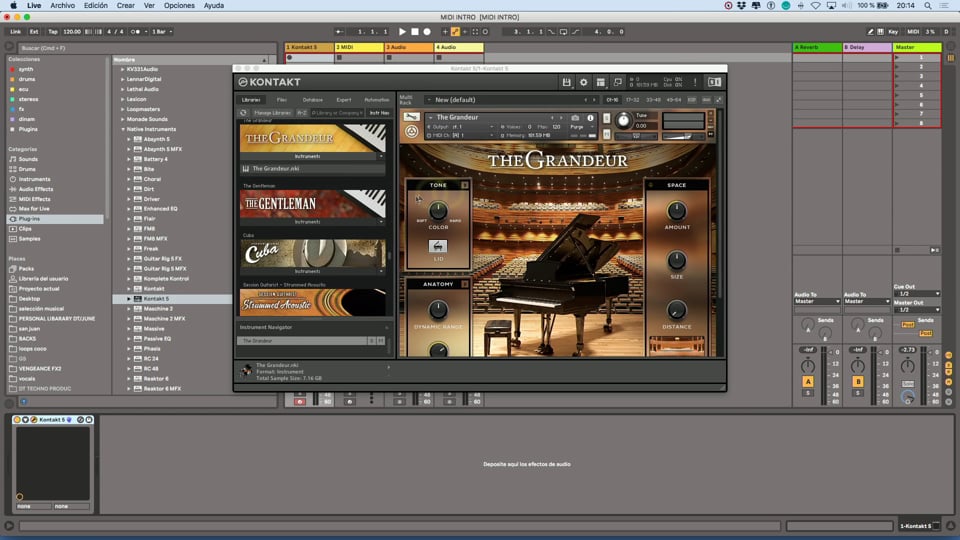Click the NI logo button in Kontakt header
The image size is (960, 540).
click(x=714, y=82)
